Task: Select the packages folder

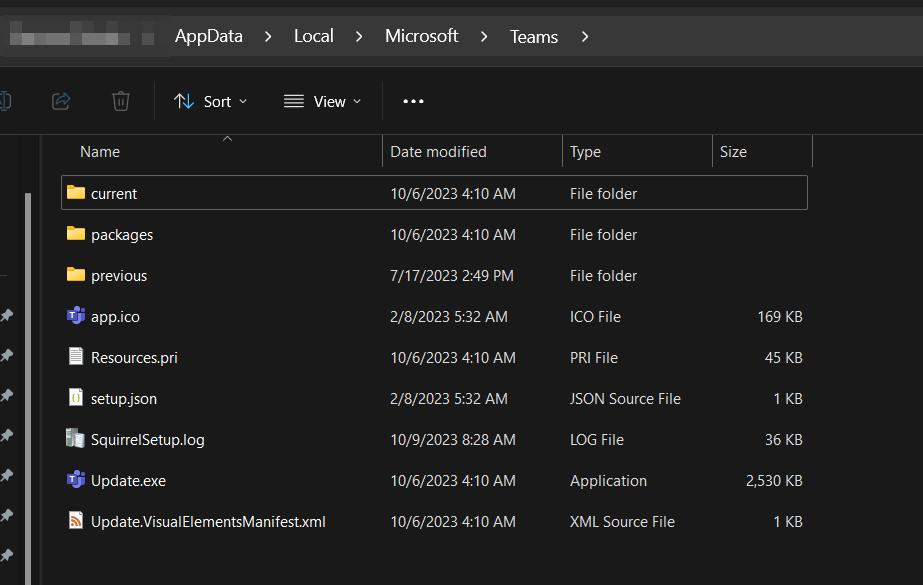Action: pos(121,234)
